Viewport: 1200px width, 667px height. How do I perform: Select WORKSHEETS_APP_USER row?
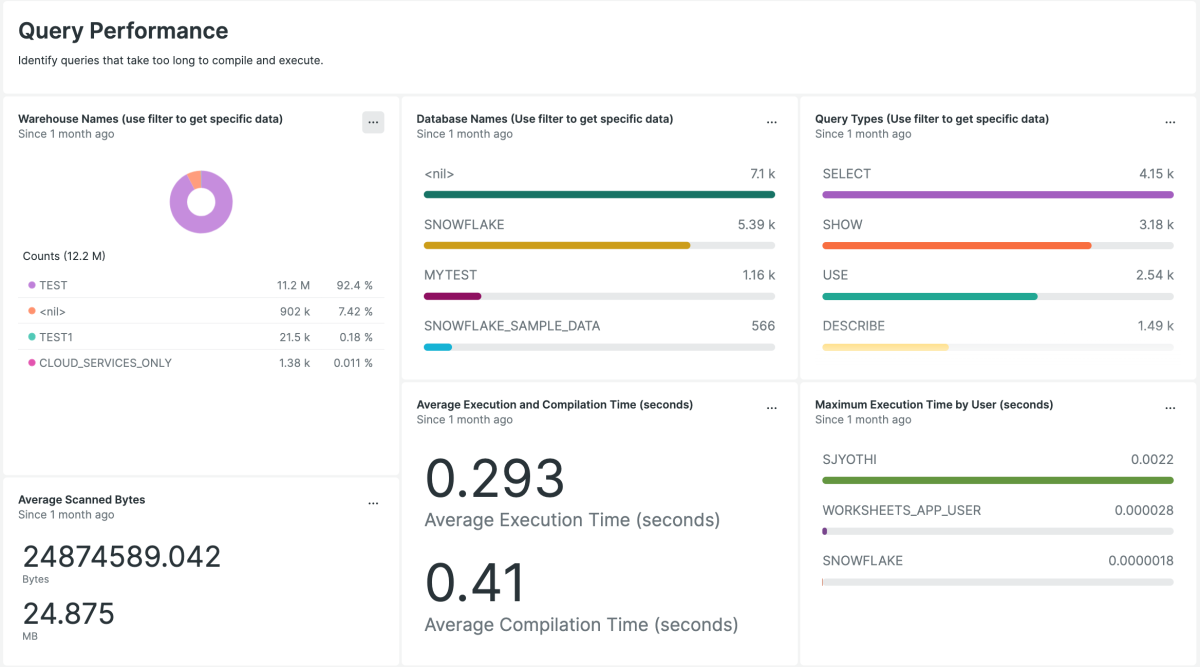[x=997, y=520]
